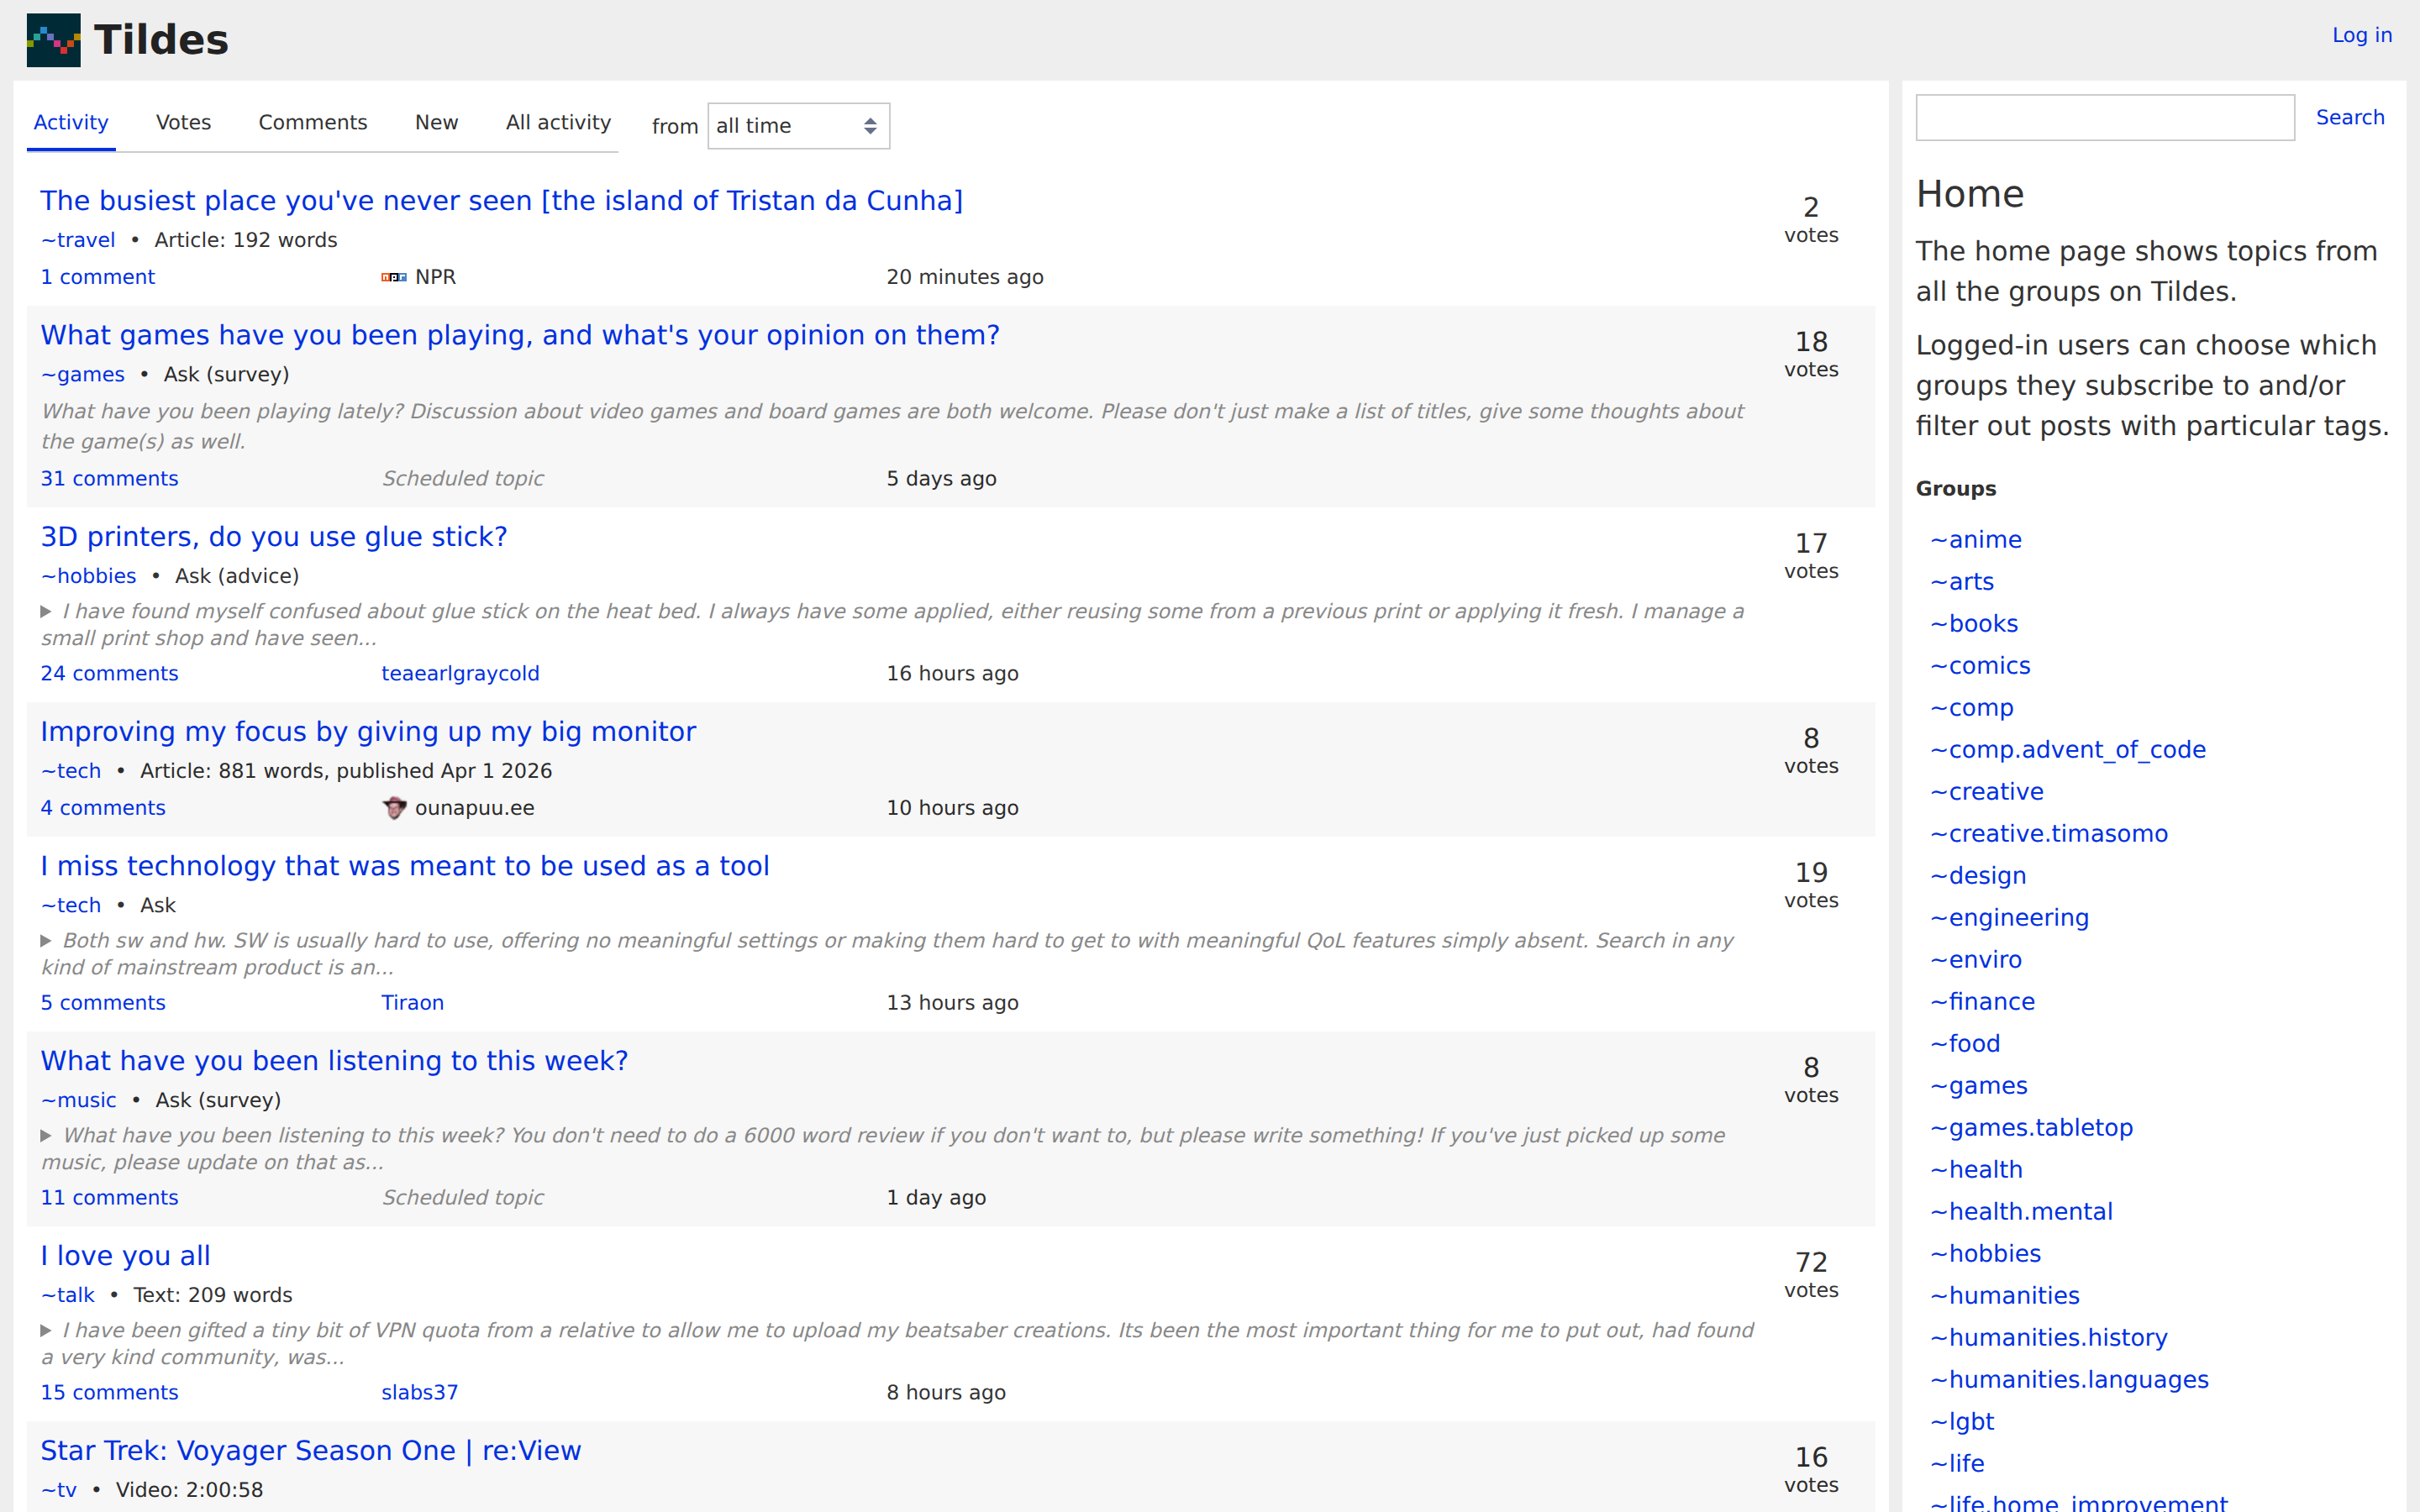Viewport: 2420px width, 1512px height.
Task: Click the Log in link
Action: [x=2361, y=34]
